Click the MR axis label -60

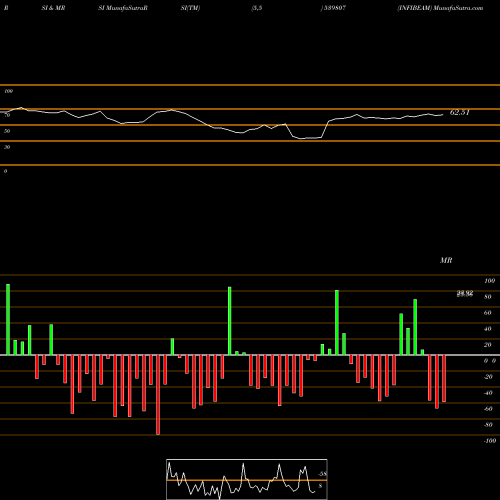pyautogui.click(x=488, y=409)
